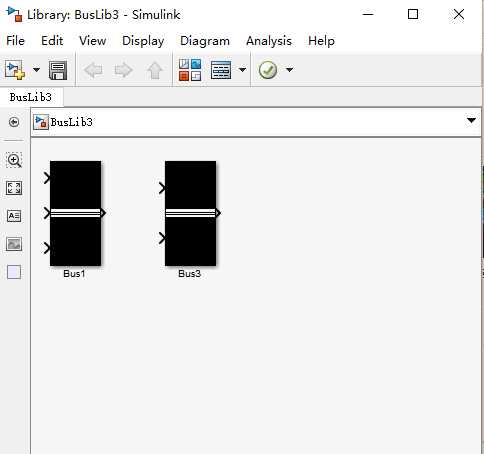Image resolution: width=484 pixels, height=454 pixels.
Task: Select the BusLib3 tab
Action: [31, 97]
